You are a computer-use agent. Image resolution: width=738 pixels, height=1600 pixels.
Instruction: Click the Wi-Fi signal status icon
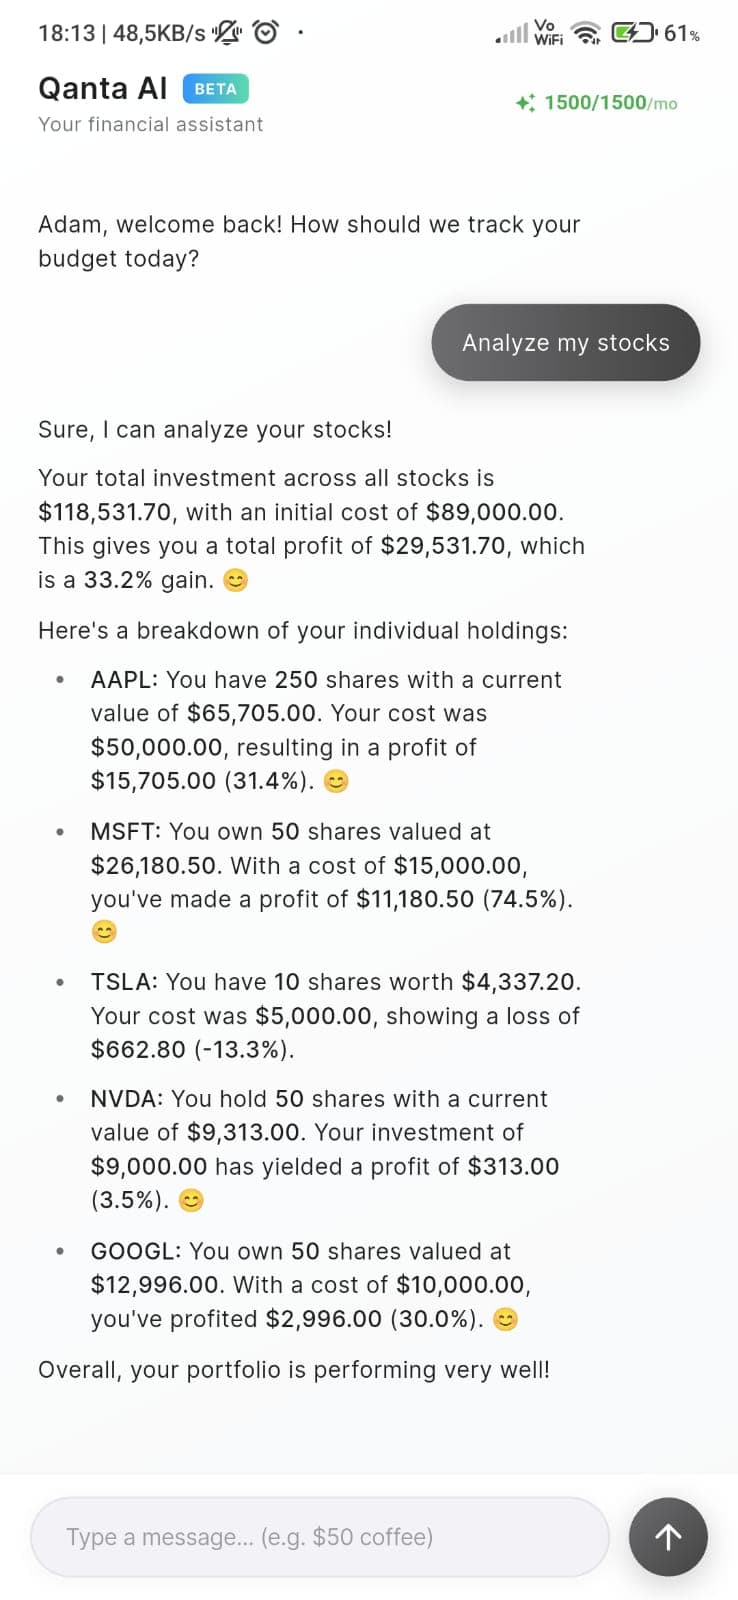[588, 34]
